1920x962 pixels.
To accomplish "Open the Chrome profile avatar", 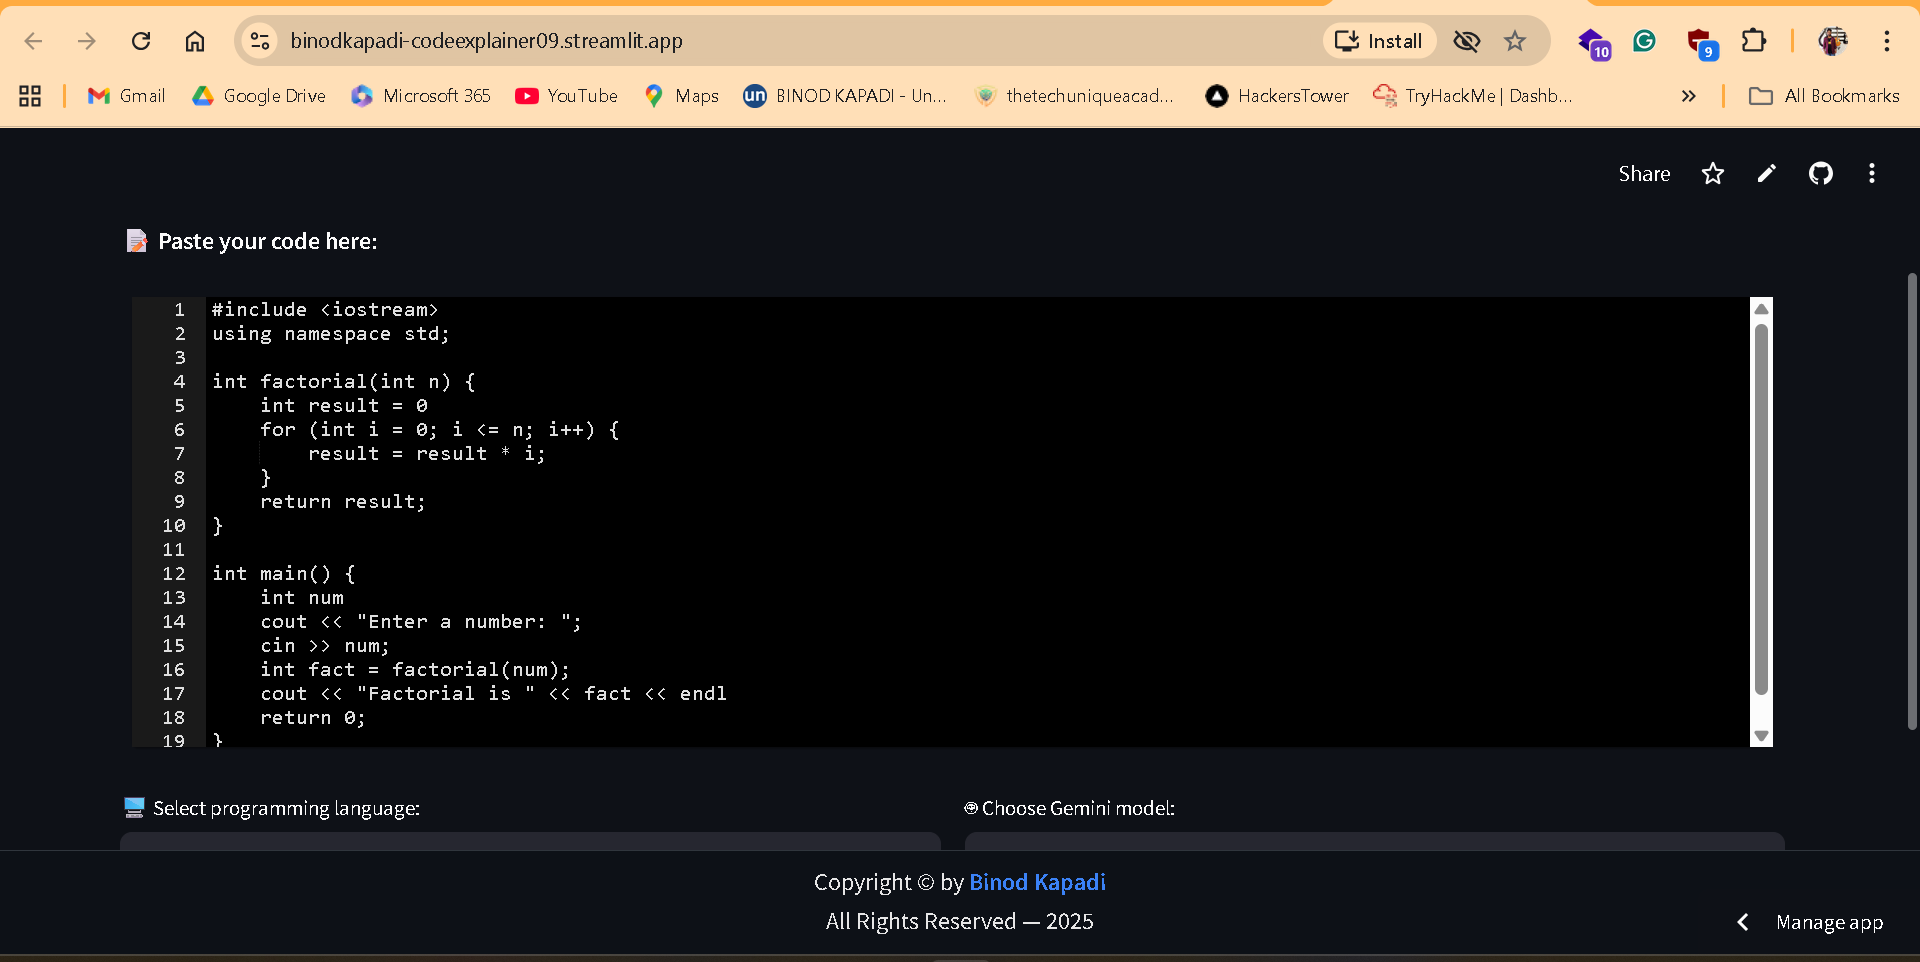I will 1835,41.
